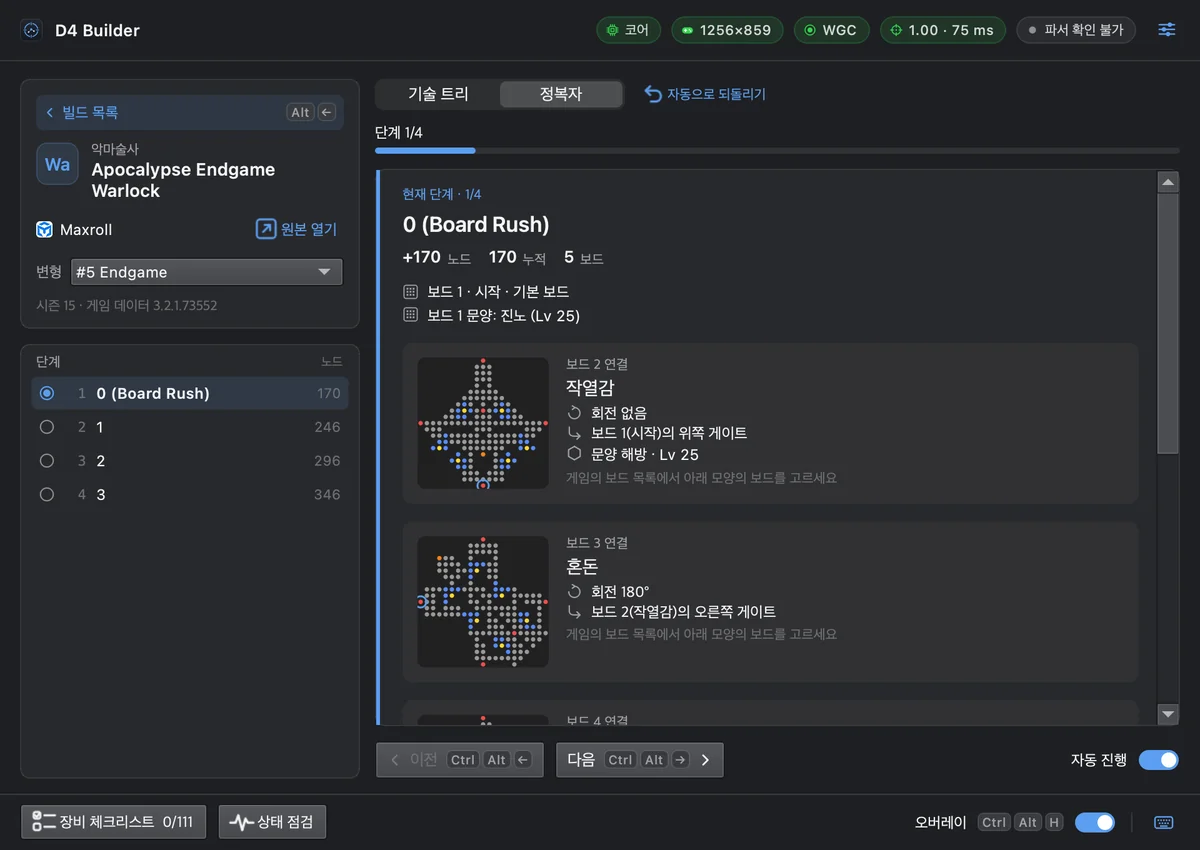
Task: Switch to the 기술 트리 tab
Action: pos(438,94)
